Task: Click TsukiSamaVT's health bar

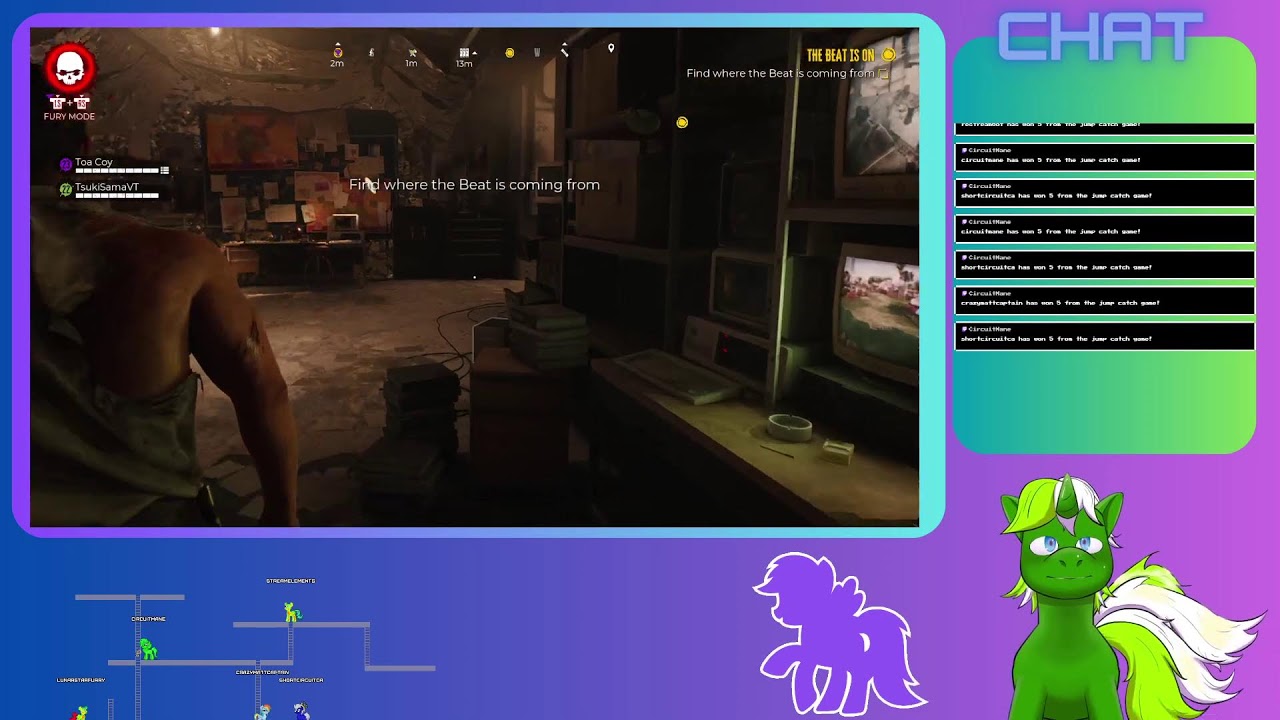Action: point(117,196)
